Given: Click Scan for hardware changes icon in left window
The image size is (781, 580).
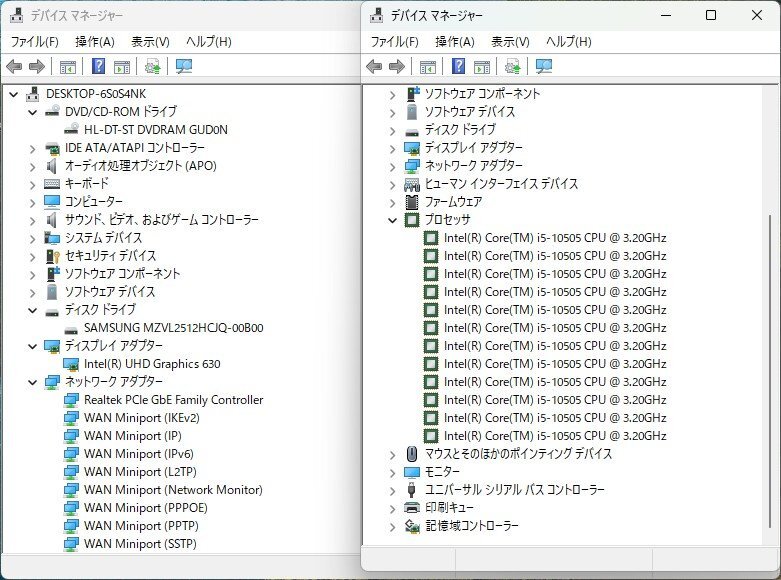Looking at the screenshot, I should (184, 66).
